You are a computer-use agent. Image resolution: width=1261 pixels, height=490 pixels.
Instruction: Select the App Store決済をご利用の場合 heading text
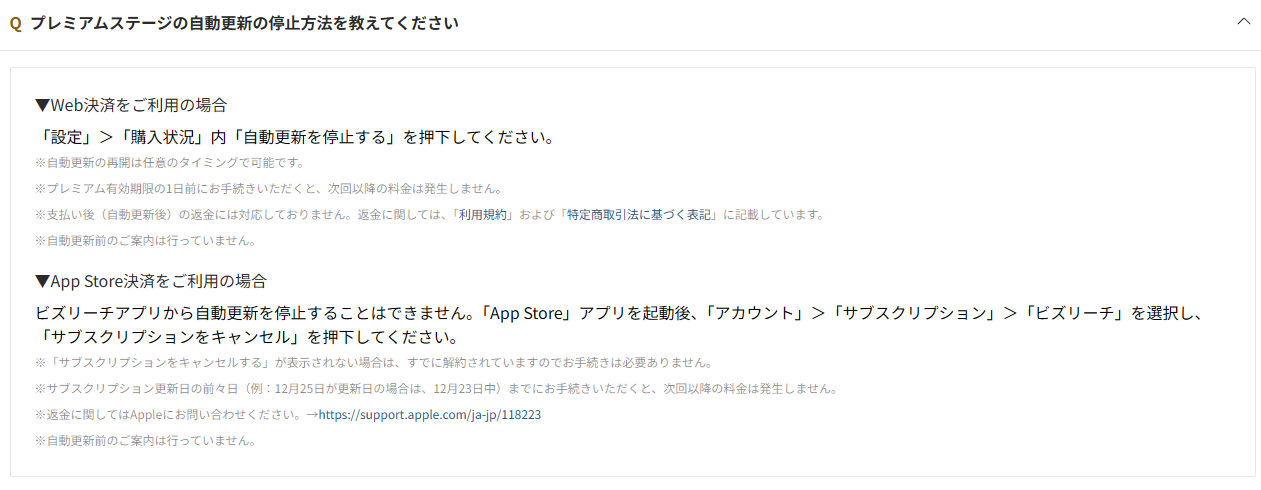159,281
